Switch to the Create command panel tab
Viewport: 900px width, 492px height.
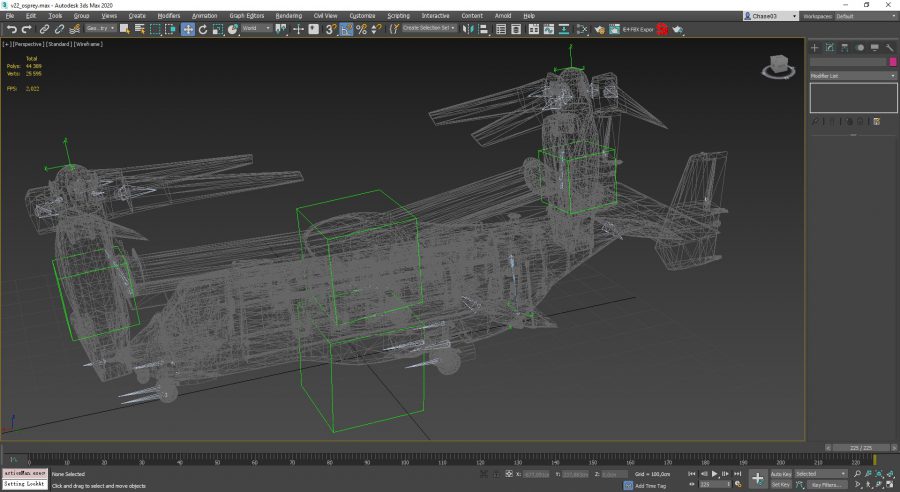(814, 48)
